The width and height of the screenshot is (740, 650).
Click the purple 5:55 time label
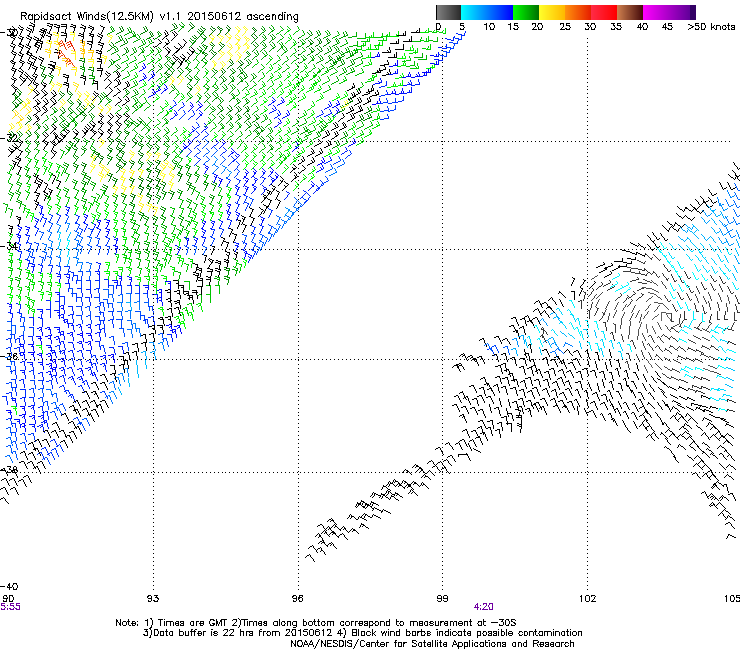pyautogui.click(x=10, y=607)
